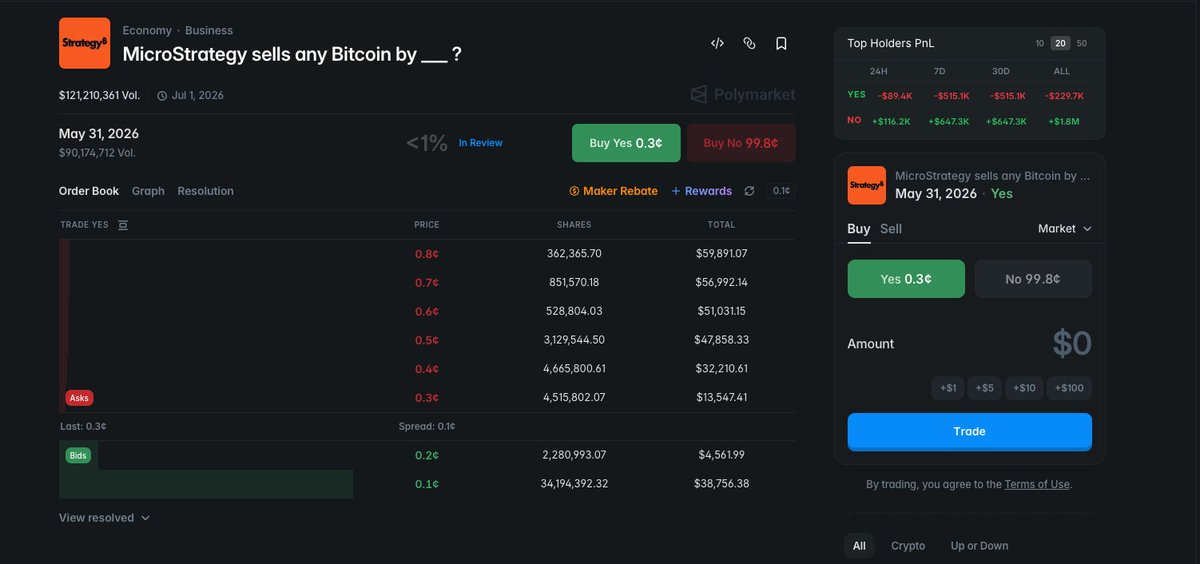Click the 0.2¢ bid price row
The width and height of the screenshot is (1200, 564).
pos(428,455)
